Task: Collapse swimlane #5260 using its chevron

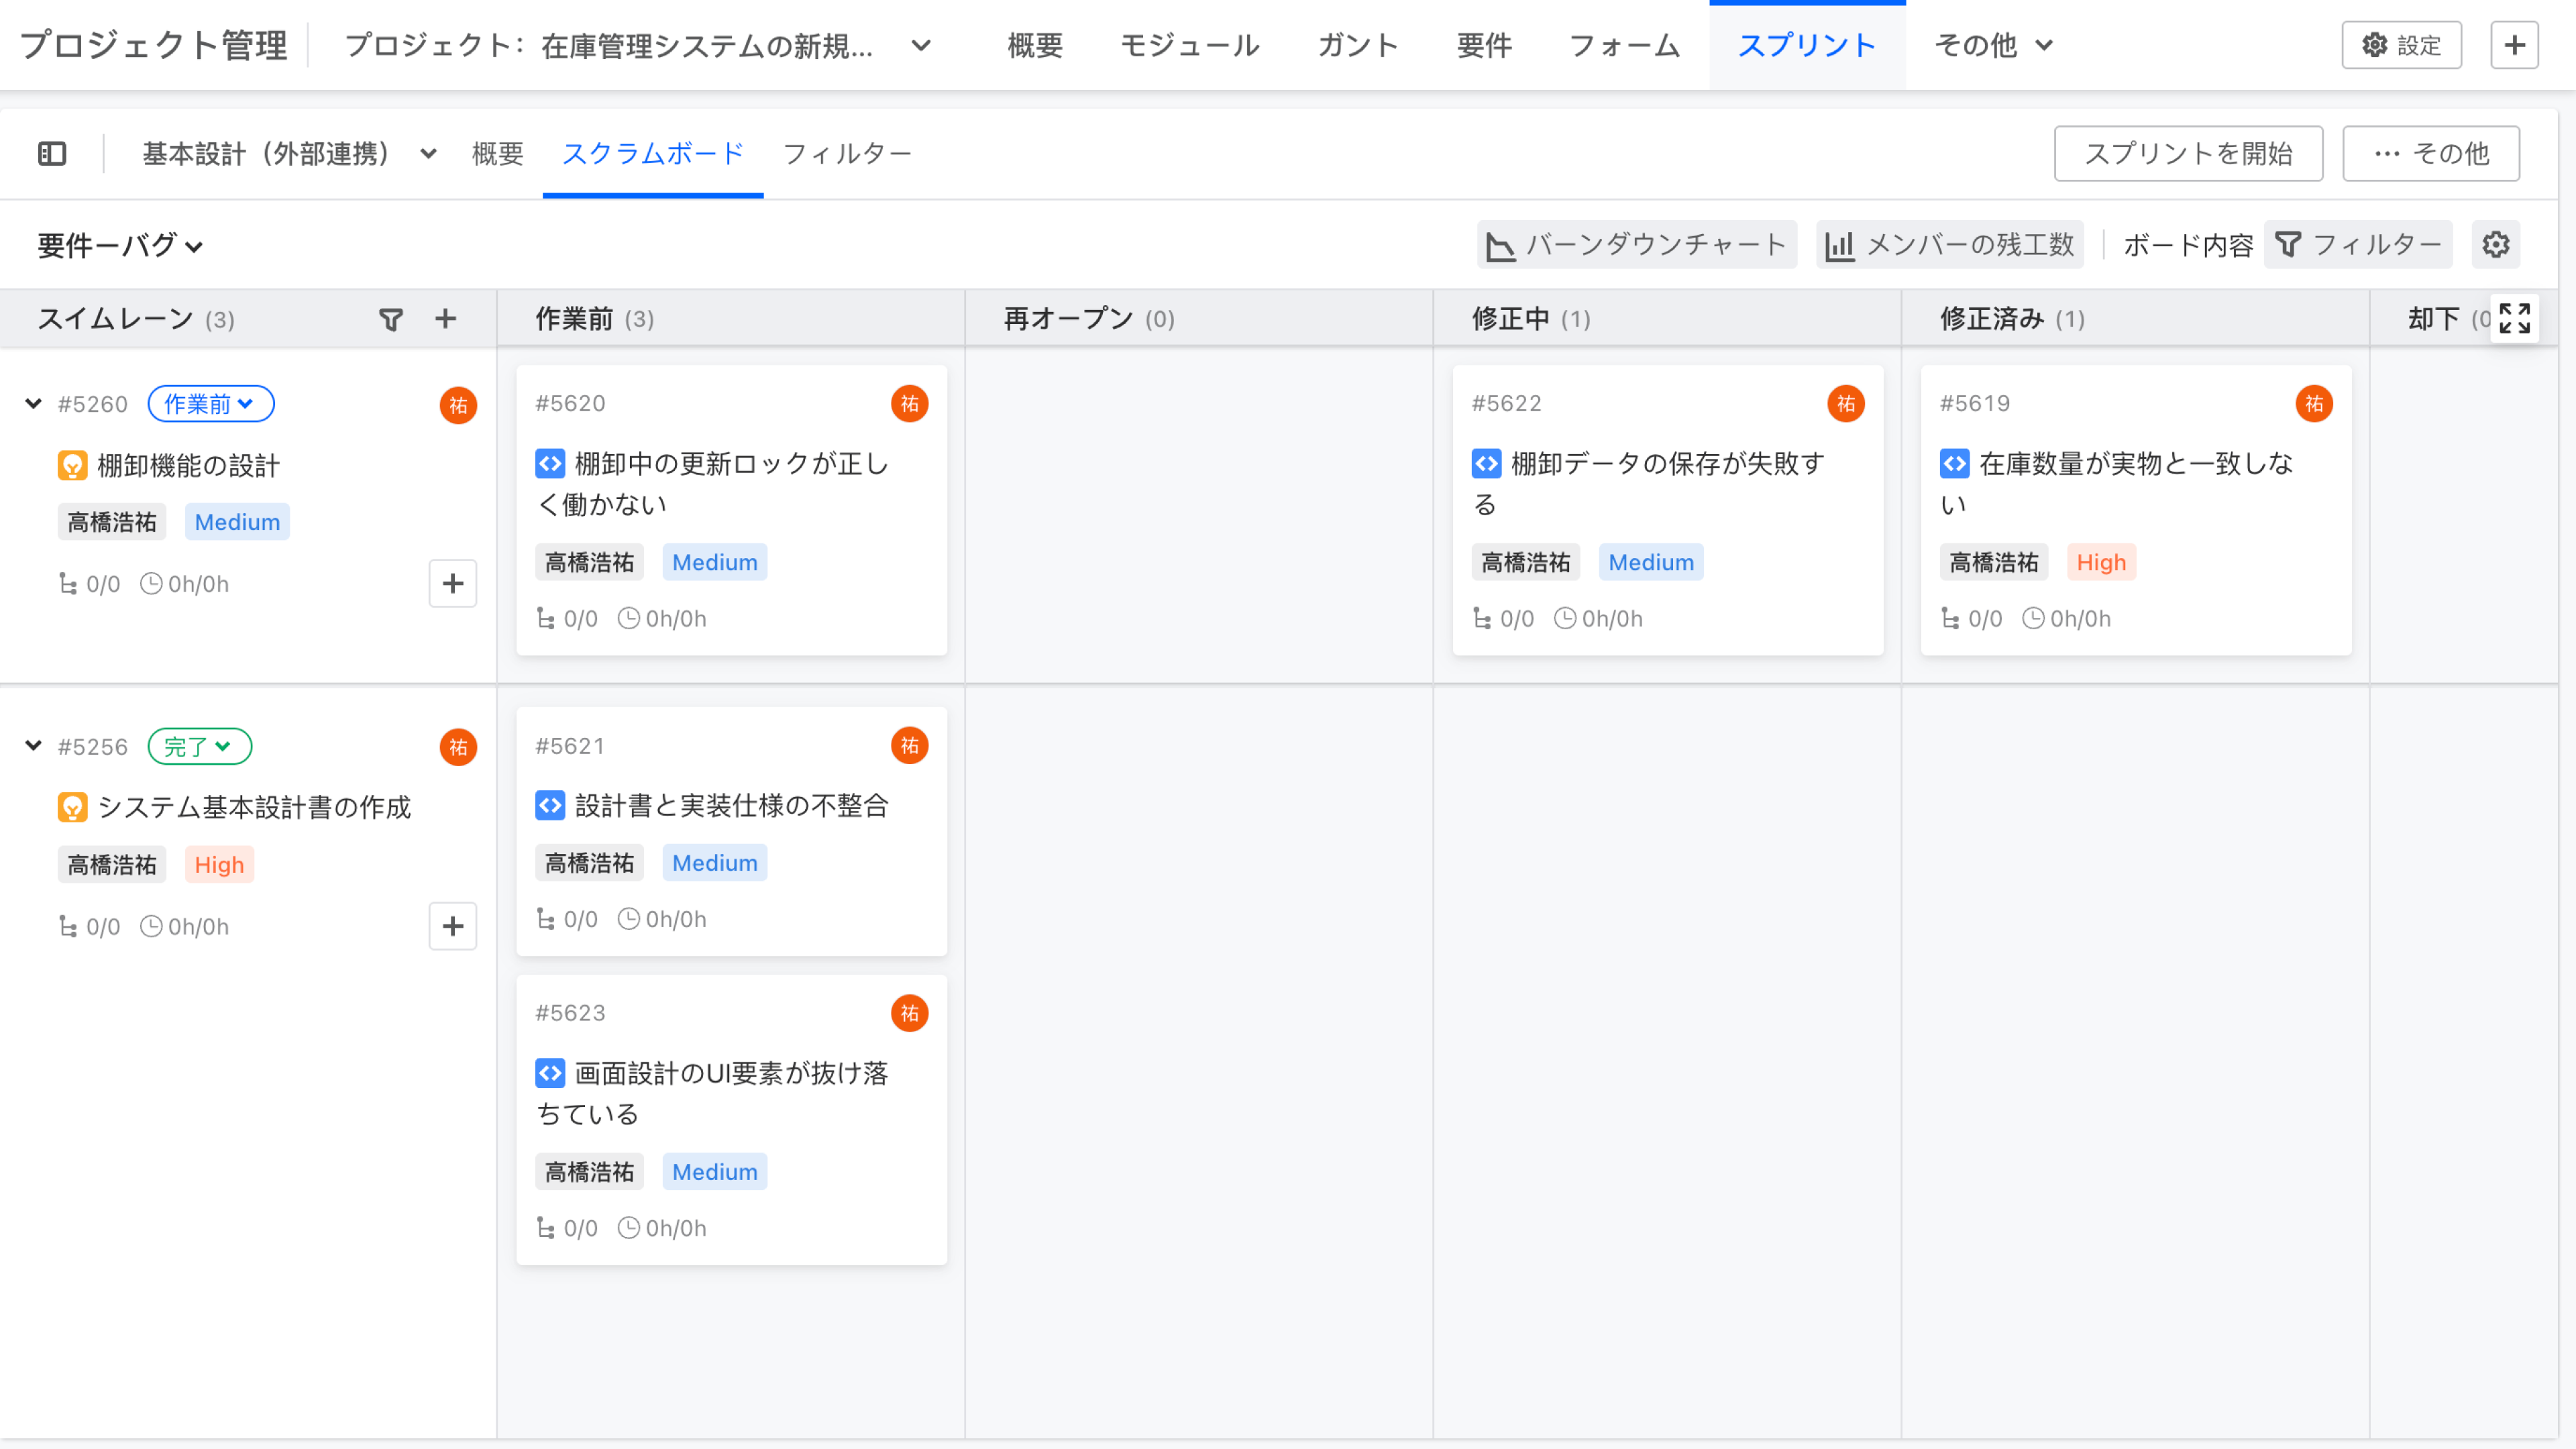Action: pyautogui.click(x=33, y=403)
